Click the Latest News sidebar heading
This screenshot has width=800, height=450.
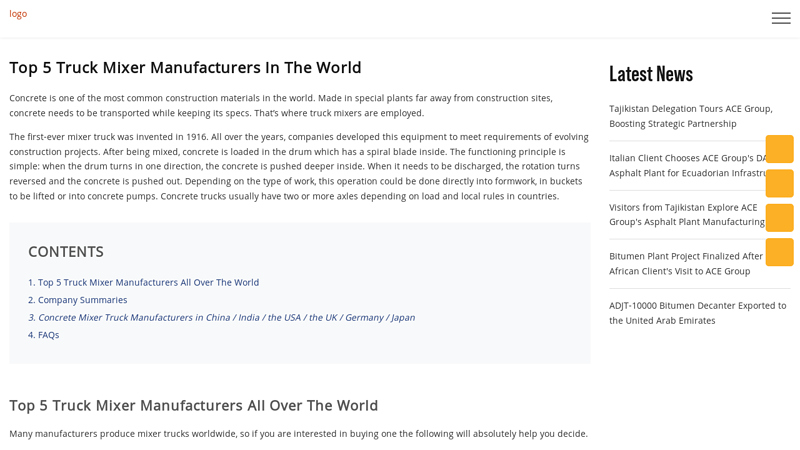pos(650,74)
